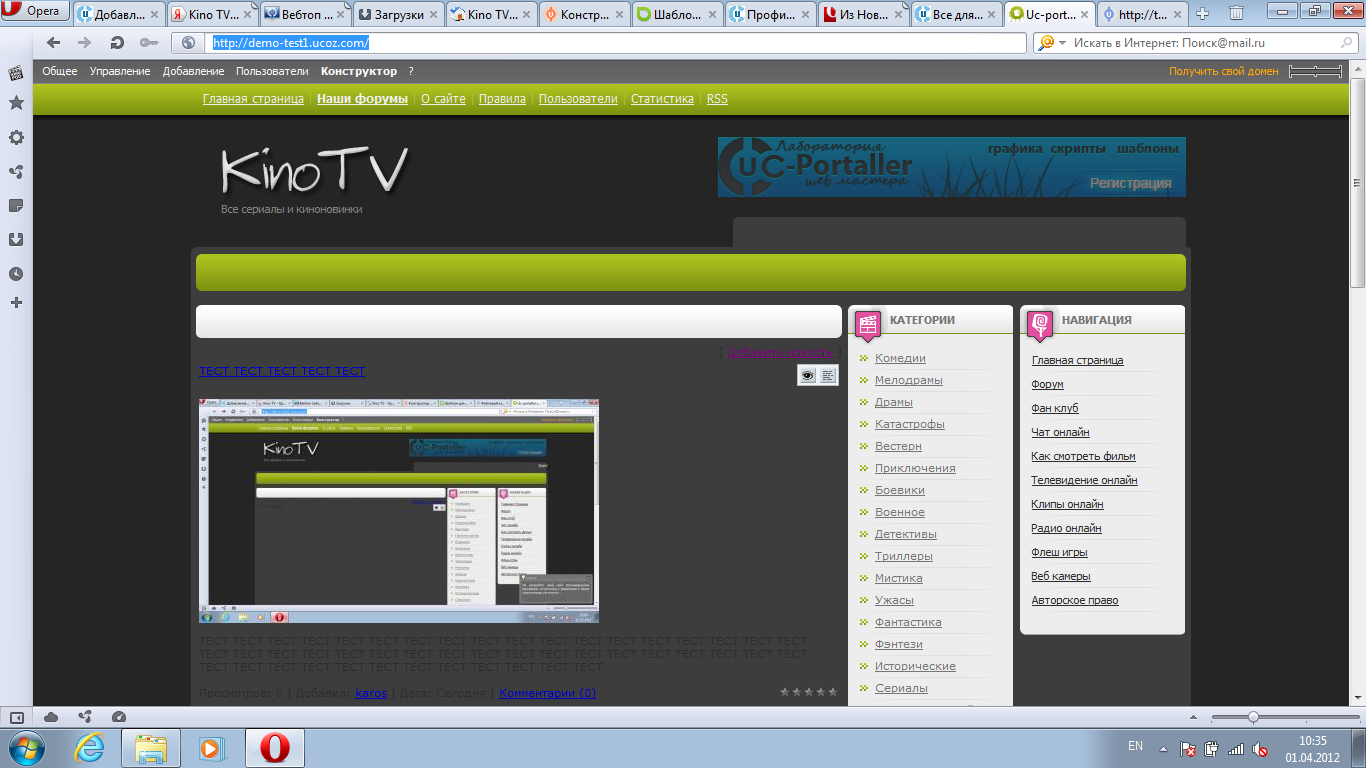Open the Фантастика category
This screenshot has height=768, width=1366.
(908, 622)
